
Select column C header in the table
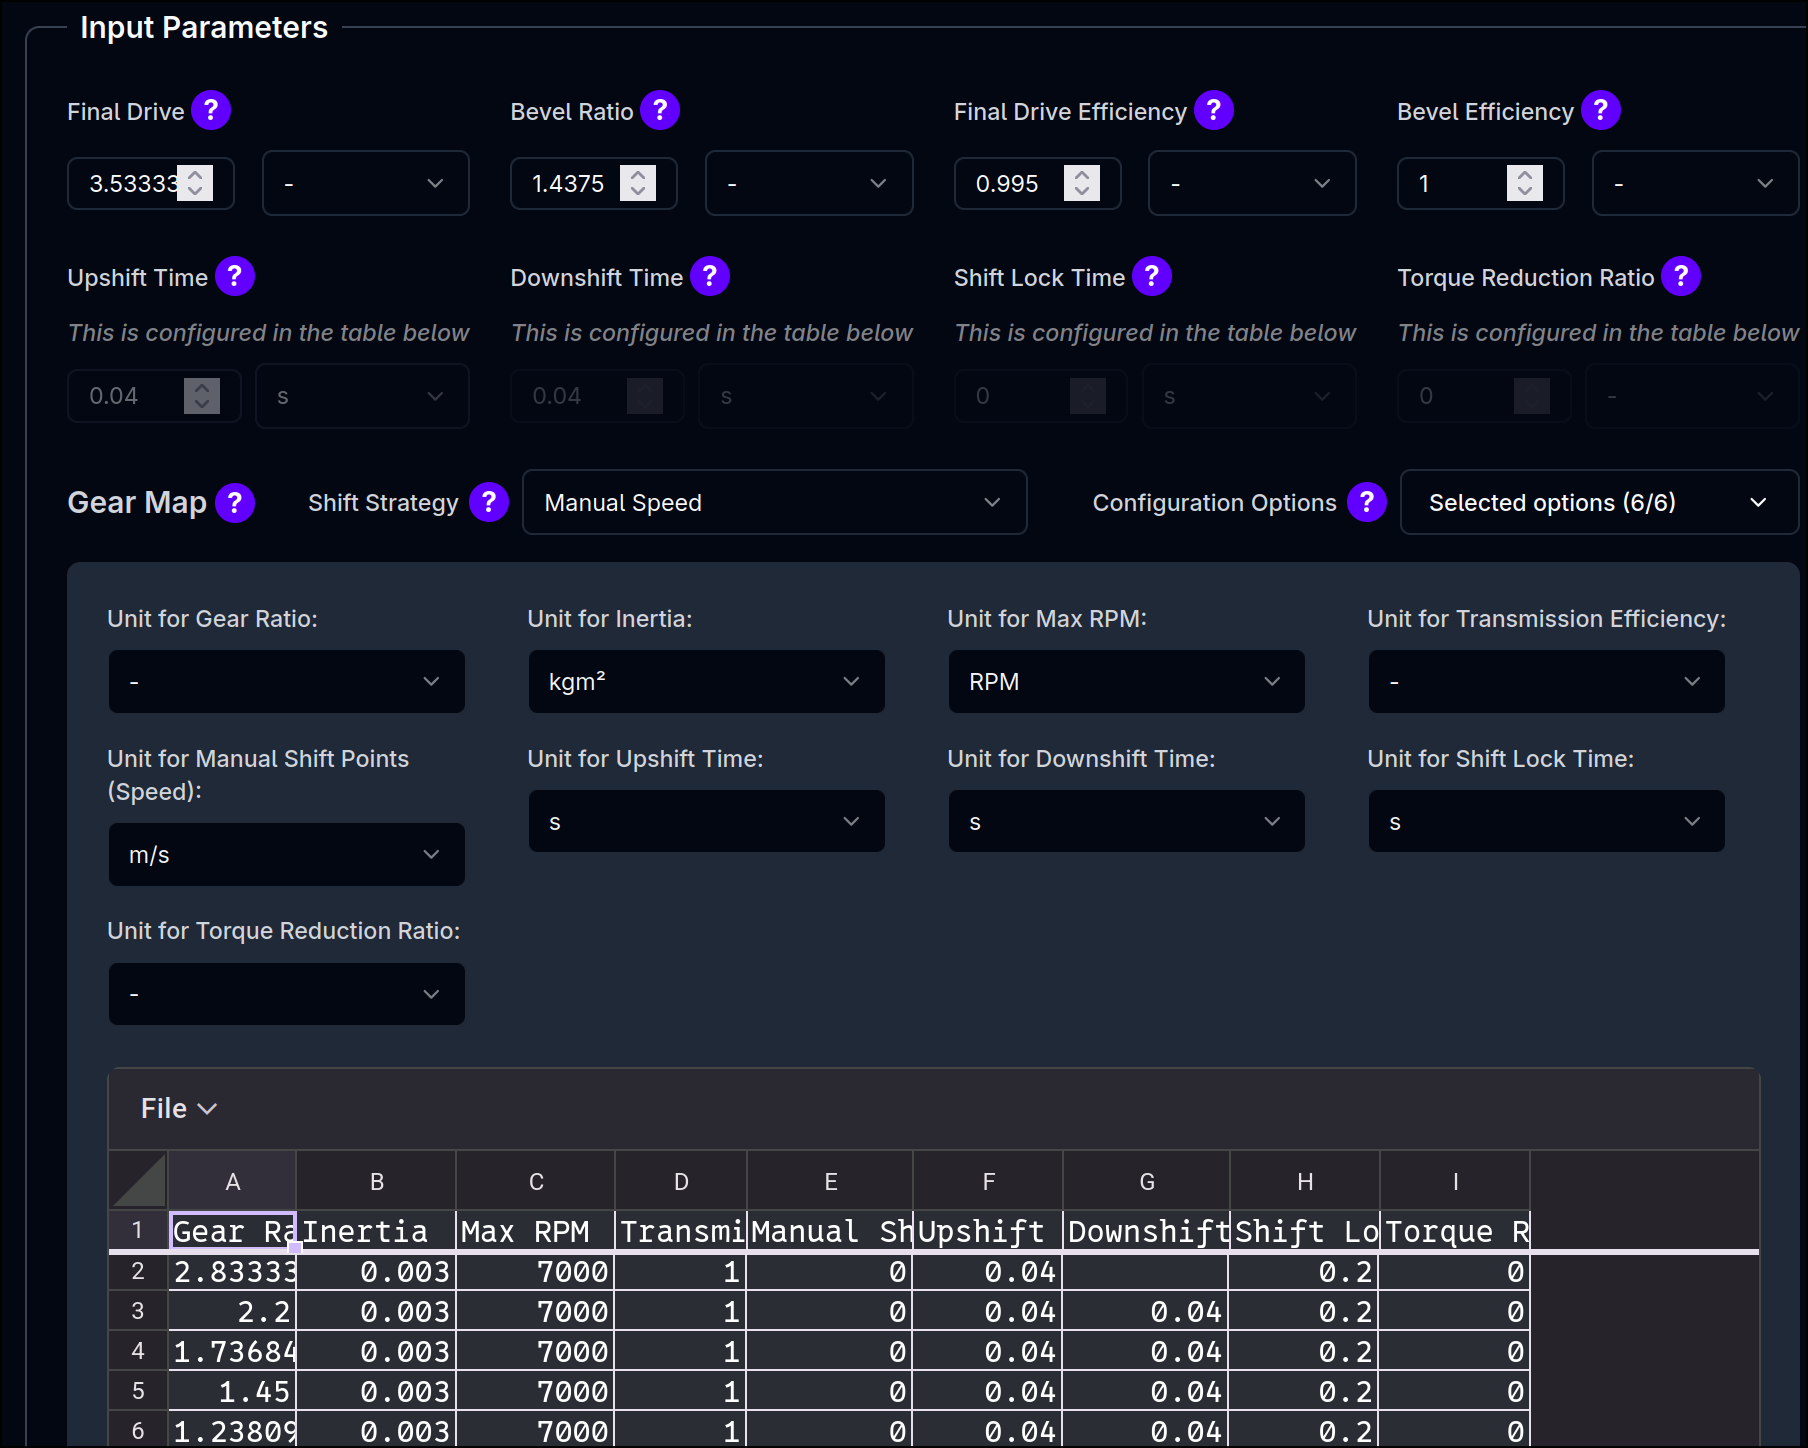point(536,1182)
